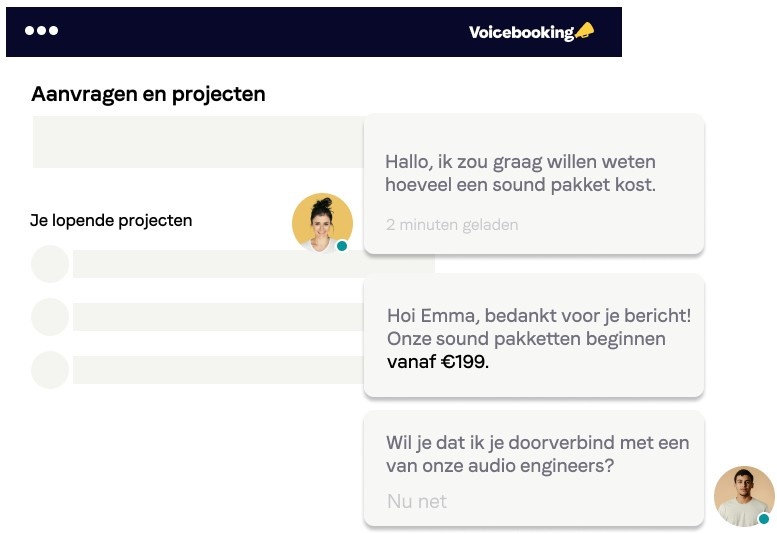Click the "Aanvragen en projecten" heading

[x=148, y=94]
